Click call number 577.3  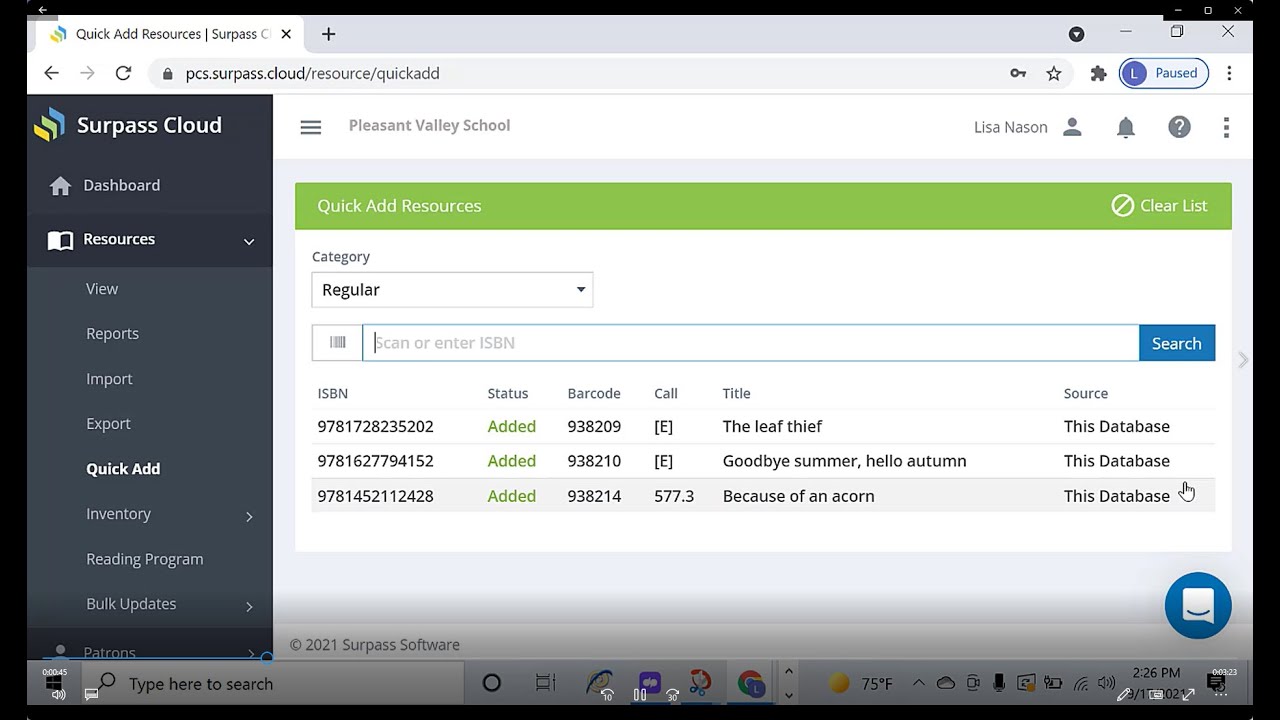674,496
